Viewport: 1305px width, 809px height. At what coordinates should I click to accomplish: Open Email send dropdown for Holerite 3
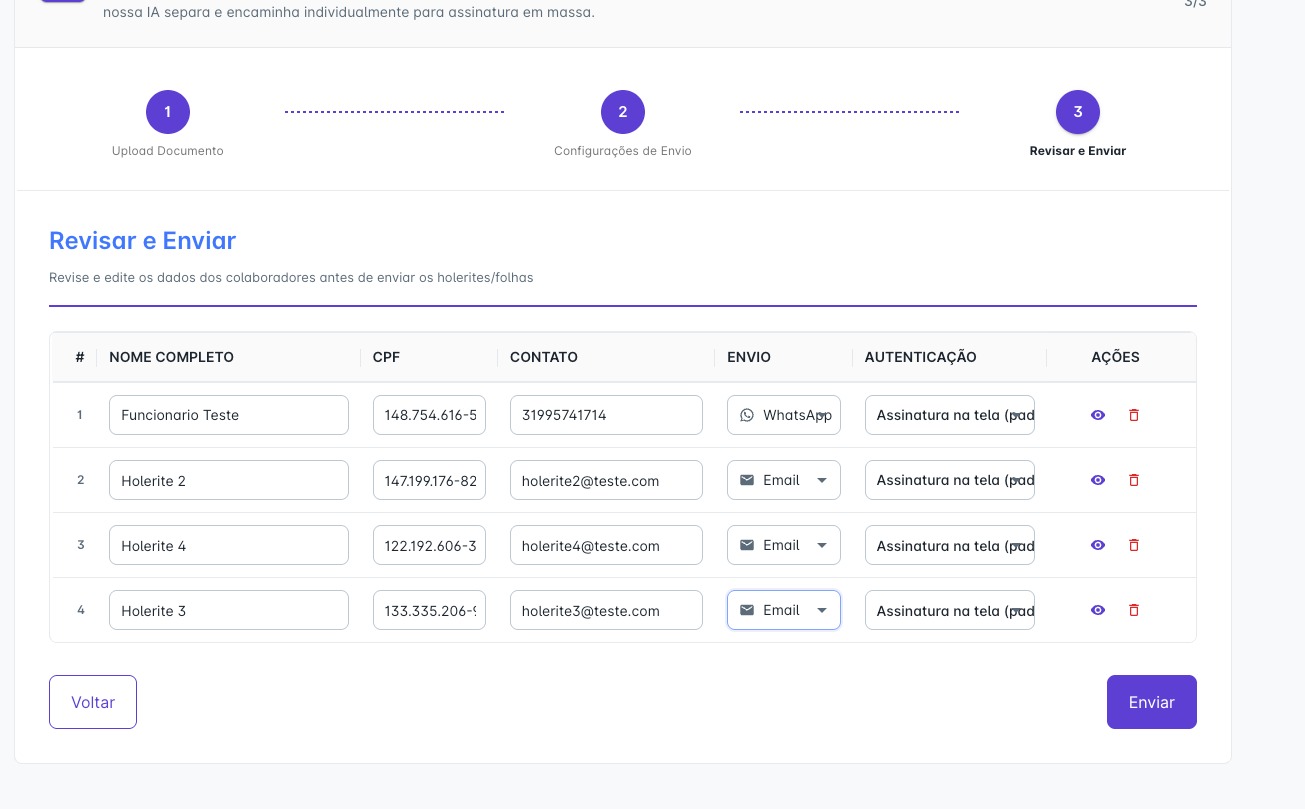pyautogui.click(x=784, y=610)
